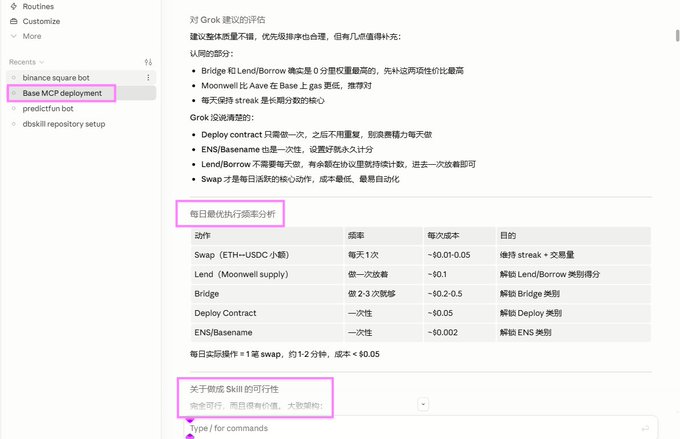Click the 'Moonwell 比 Aave' bullet line
The height and width of the screenshot is (439, 680).
[x=286, y=85]
